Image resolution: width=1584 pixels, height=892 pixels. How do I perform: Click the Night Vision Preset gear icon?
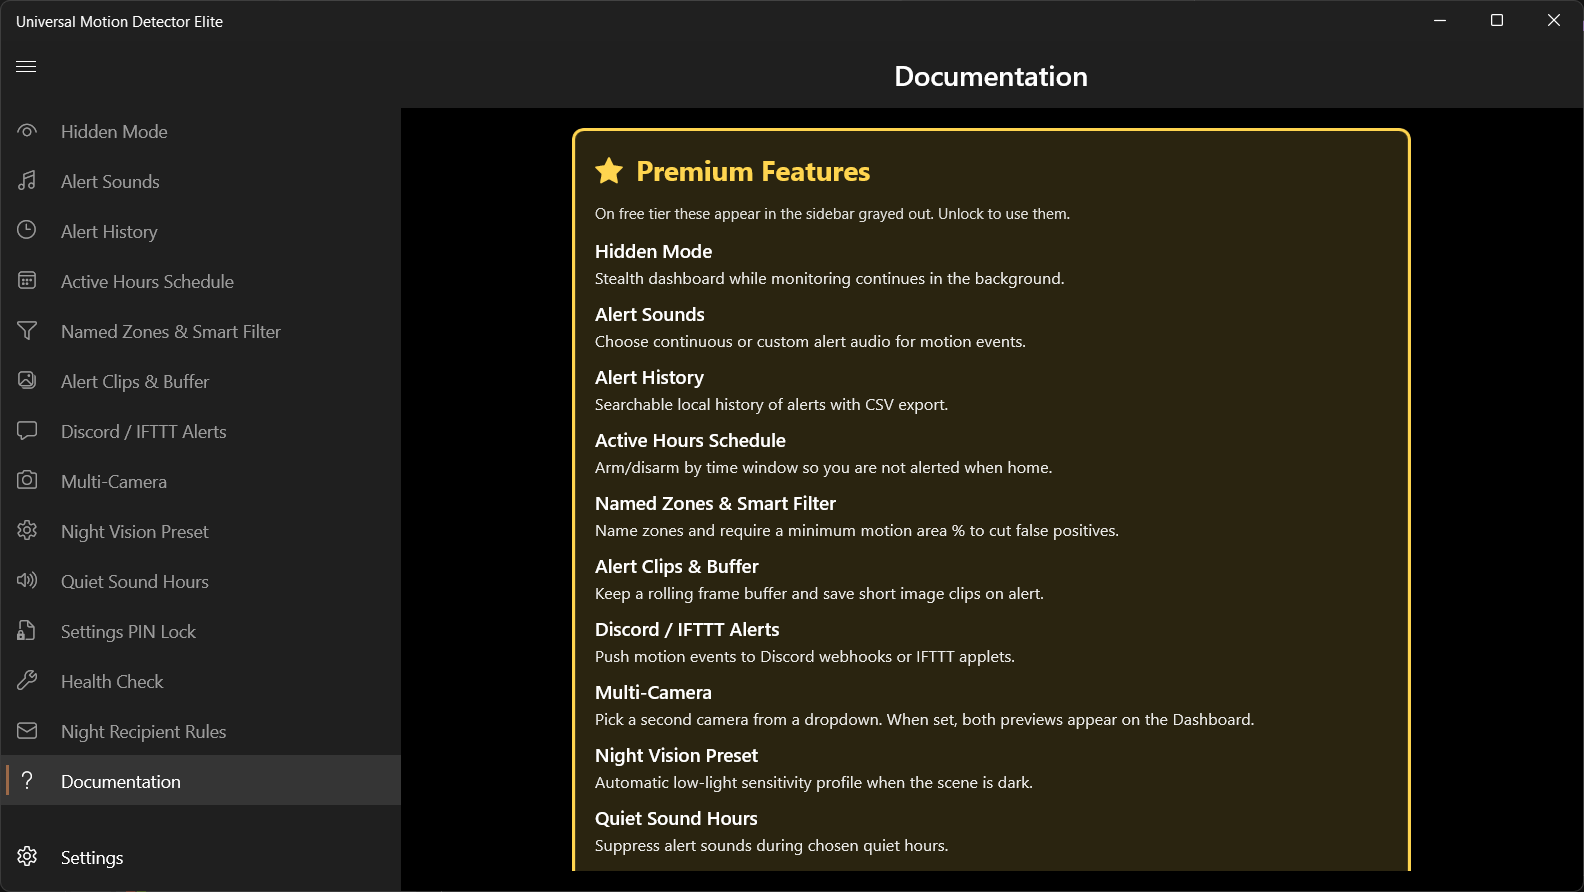coord(27,531)
